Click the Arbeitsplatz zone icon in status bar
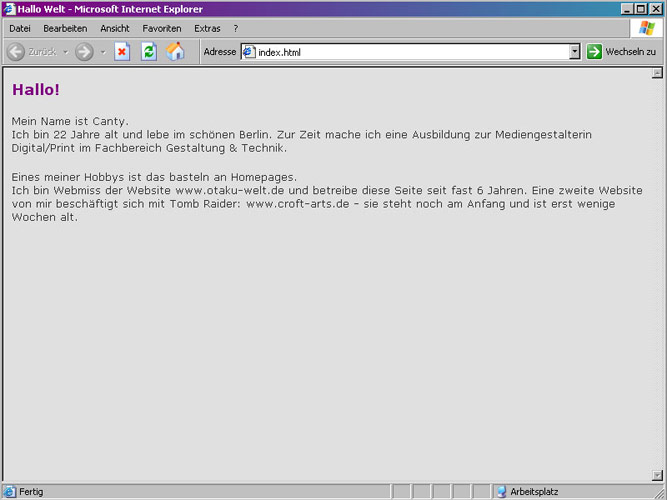667x500 pixels. 502,491
